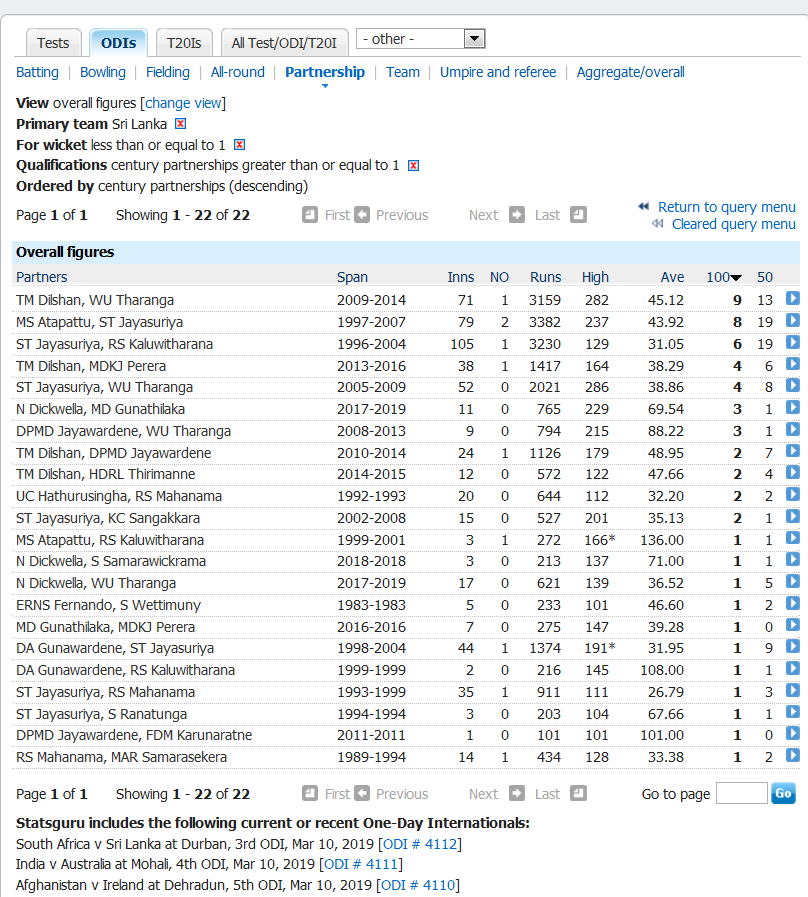Viewport: 808px width, 897px height.
Task: Open the All Test/ODI/T20I tab
Action: [x=284, y=43]
